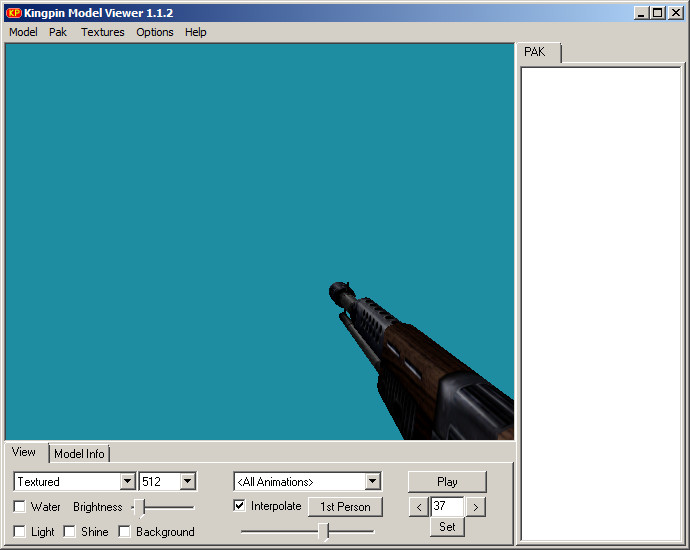Toggle the Water checkbox
Screen dimensions: 690x550
tap(19, 506)
